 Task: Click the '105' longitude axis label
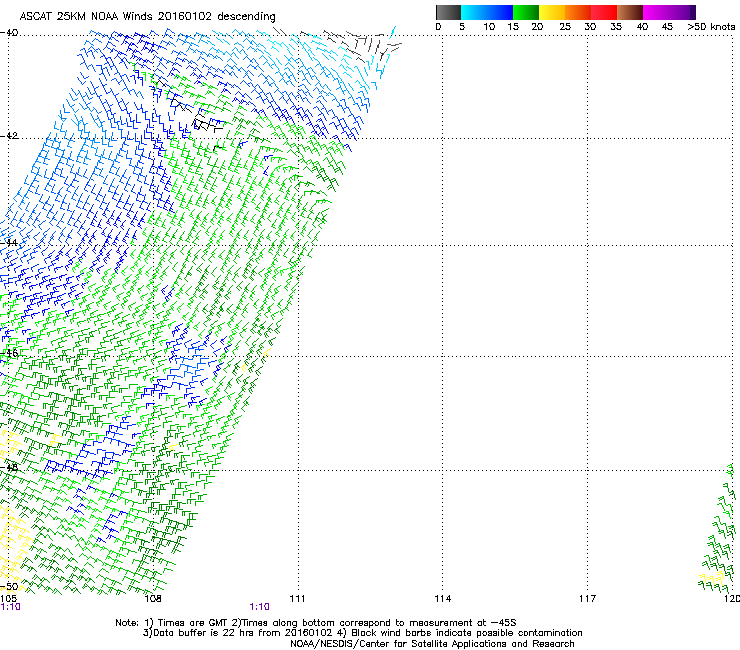8,599
